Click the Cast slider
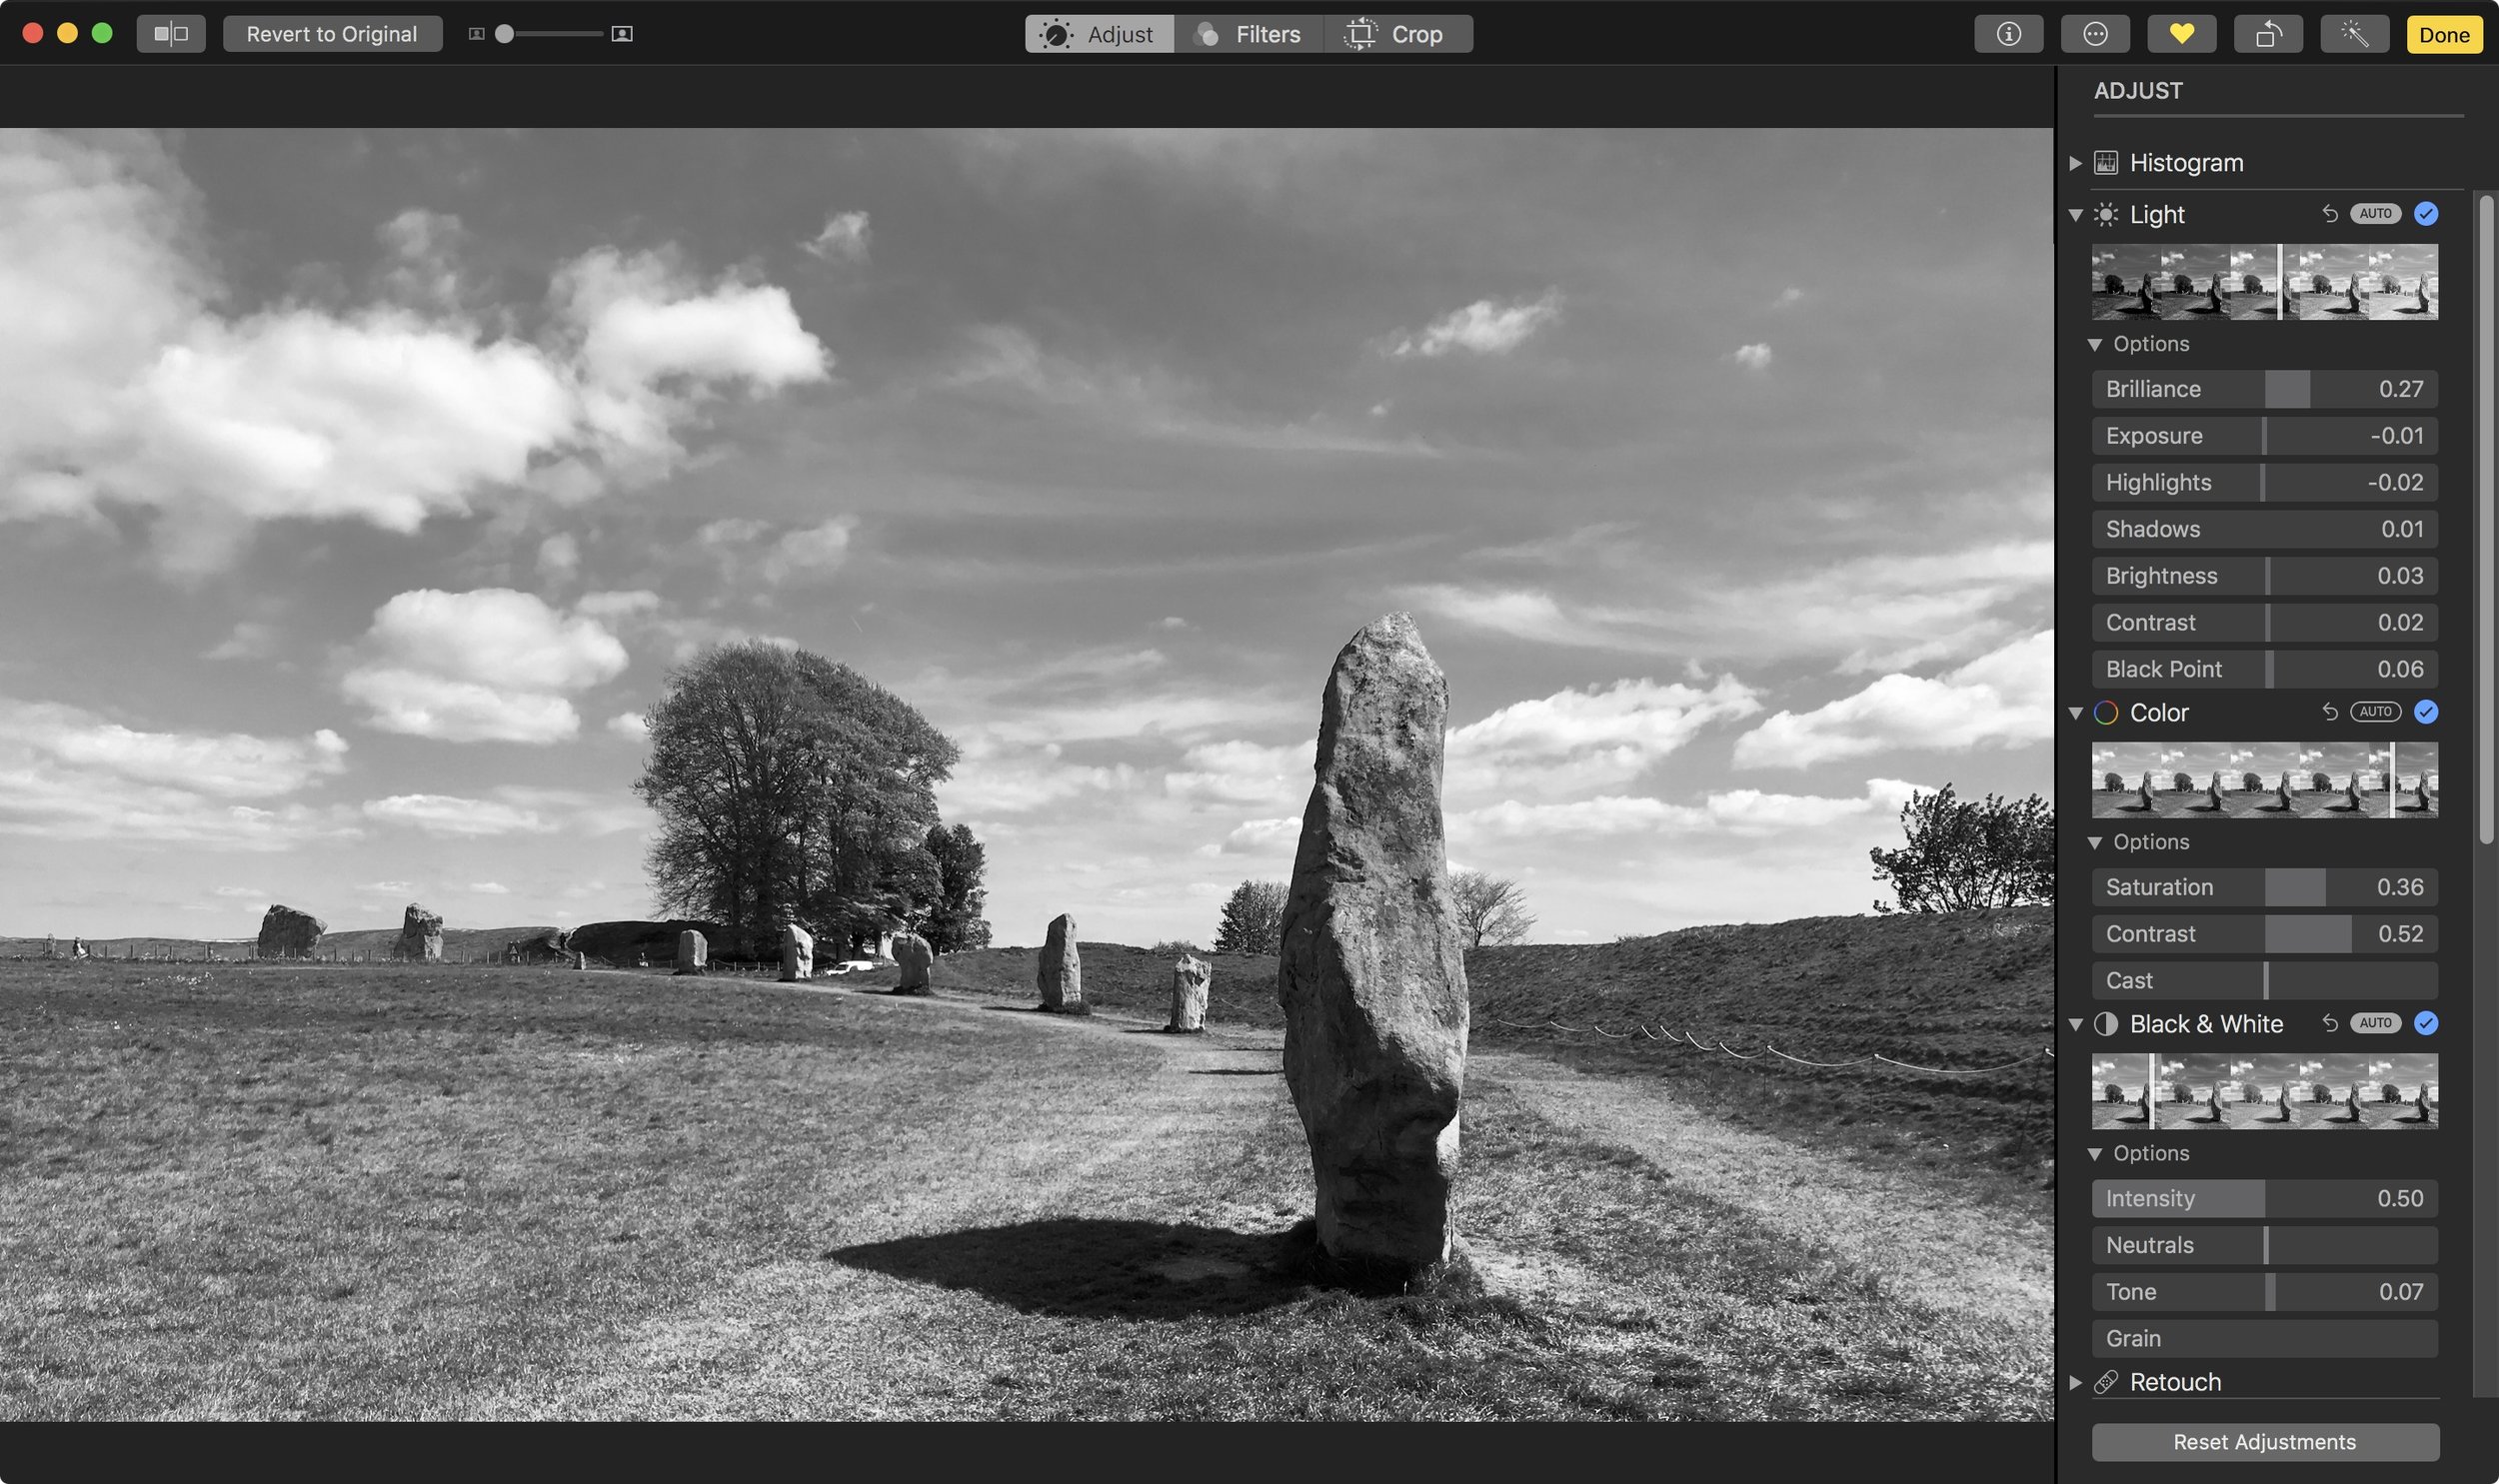This screenshot has width=2499, height=1484. click(x=2264, y=980)
